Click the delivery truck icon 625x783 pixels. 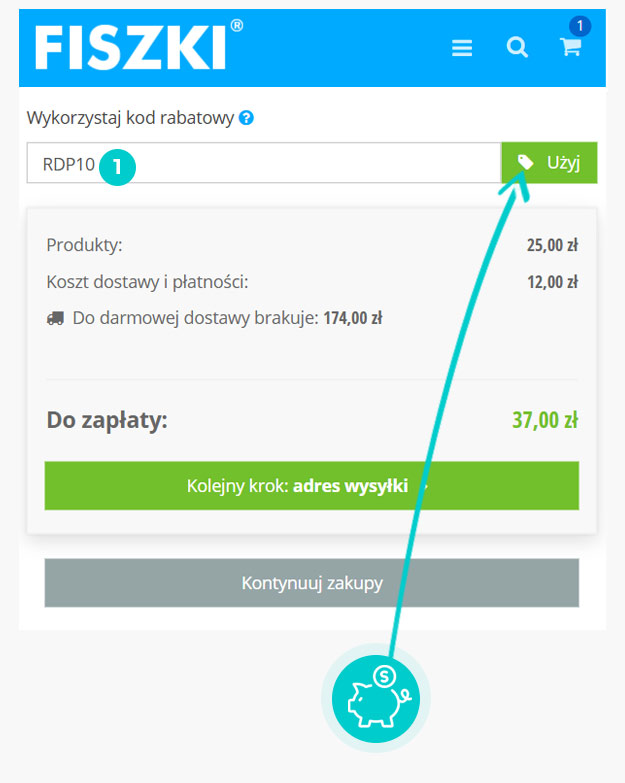pyautogui.click(x=55, y=318)
